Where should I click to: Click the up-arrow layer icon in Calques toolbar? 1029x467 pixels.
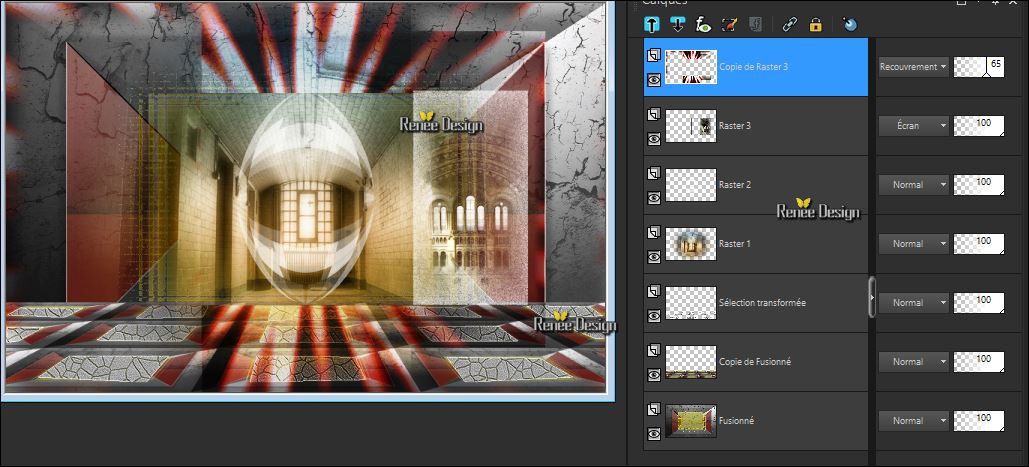pos(652,25)
